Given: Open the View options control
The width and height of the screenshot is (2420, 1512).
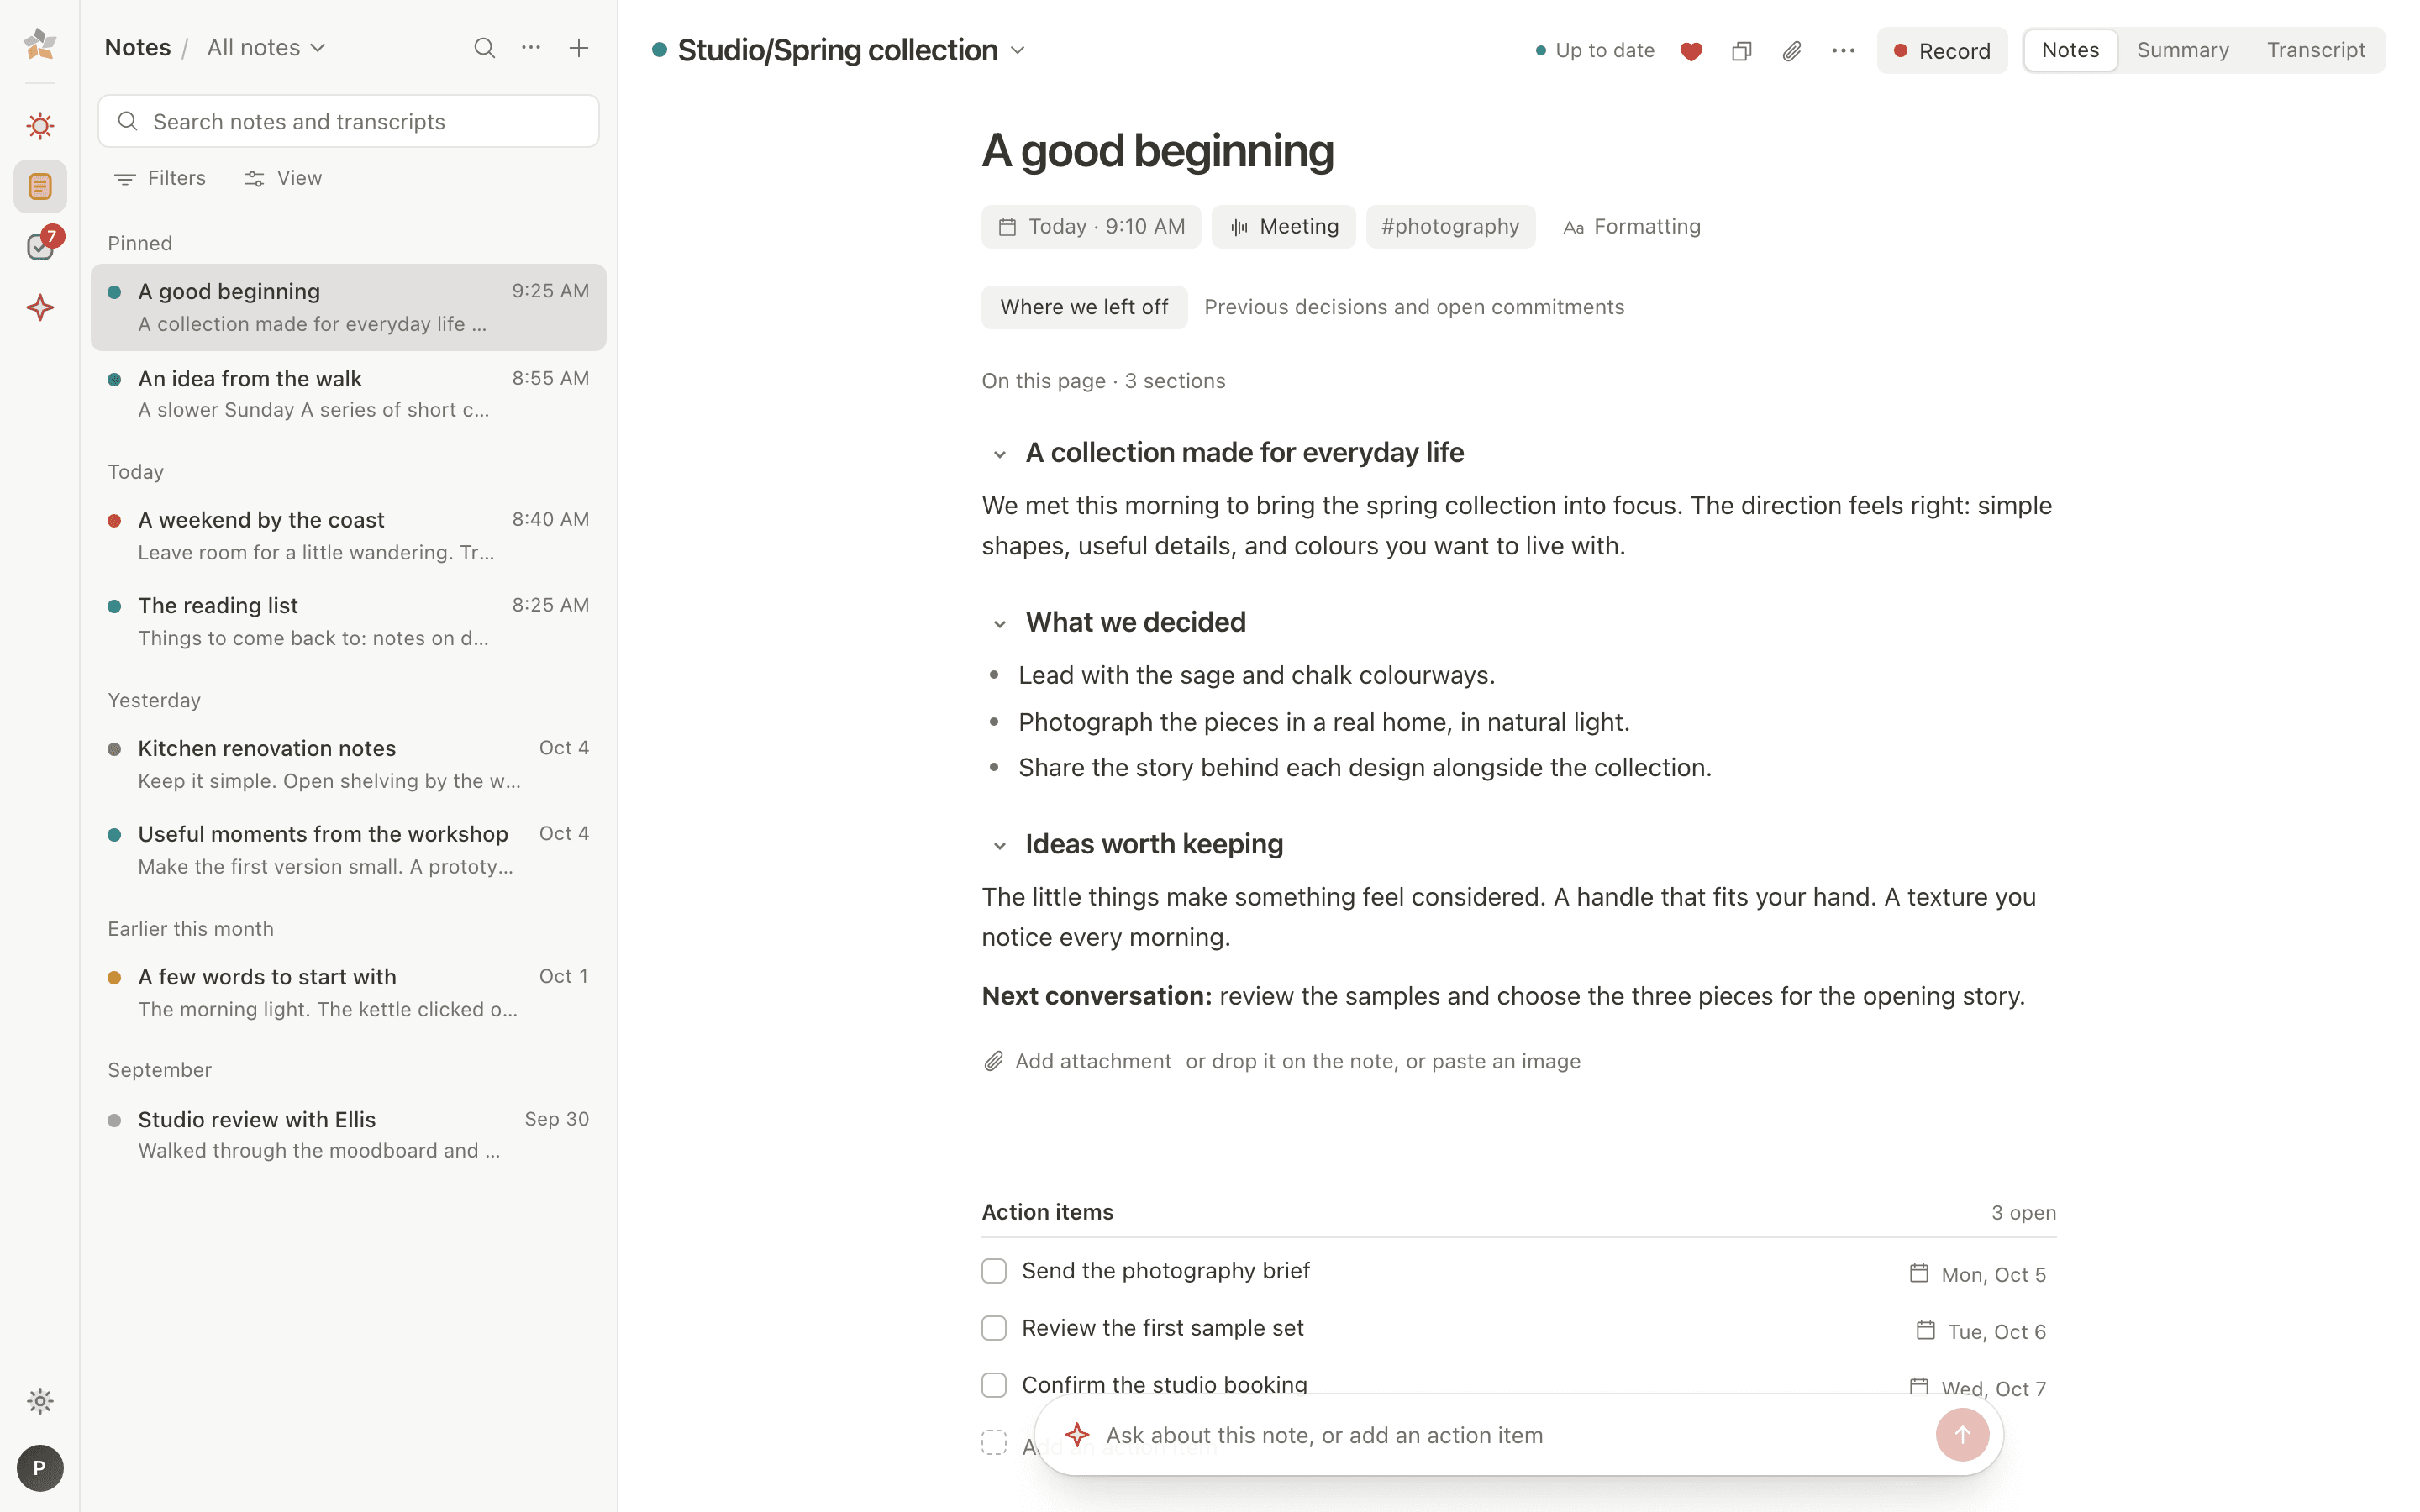Looking at the screenshot, I should (283, 178).
